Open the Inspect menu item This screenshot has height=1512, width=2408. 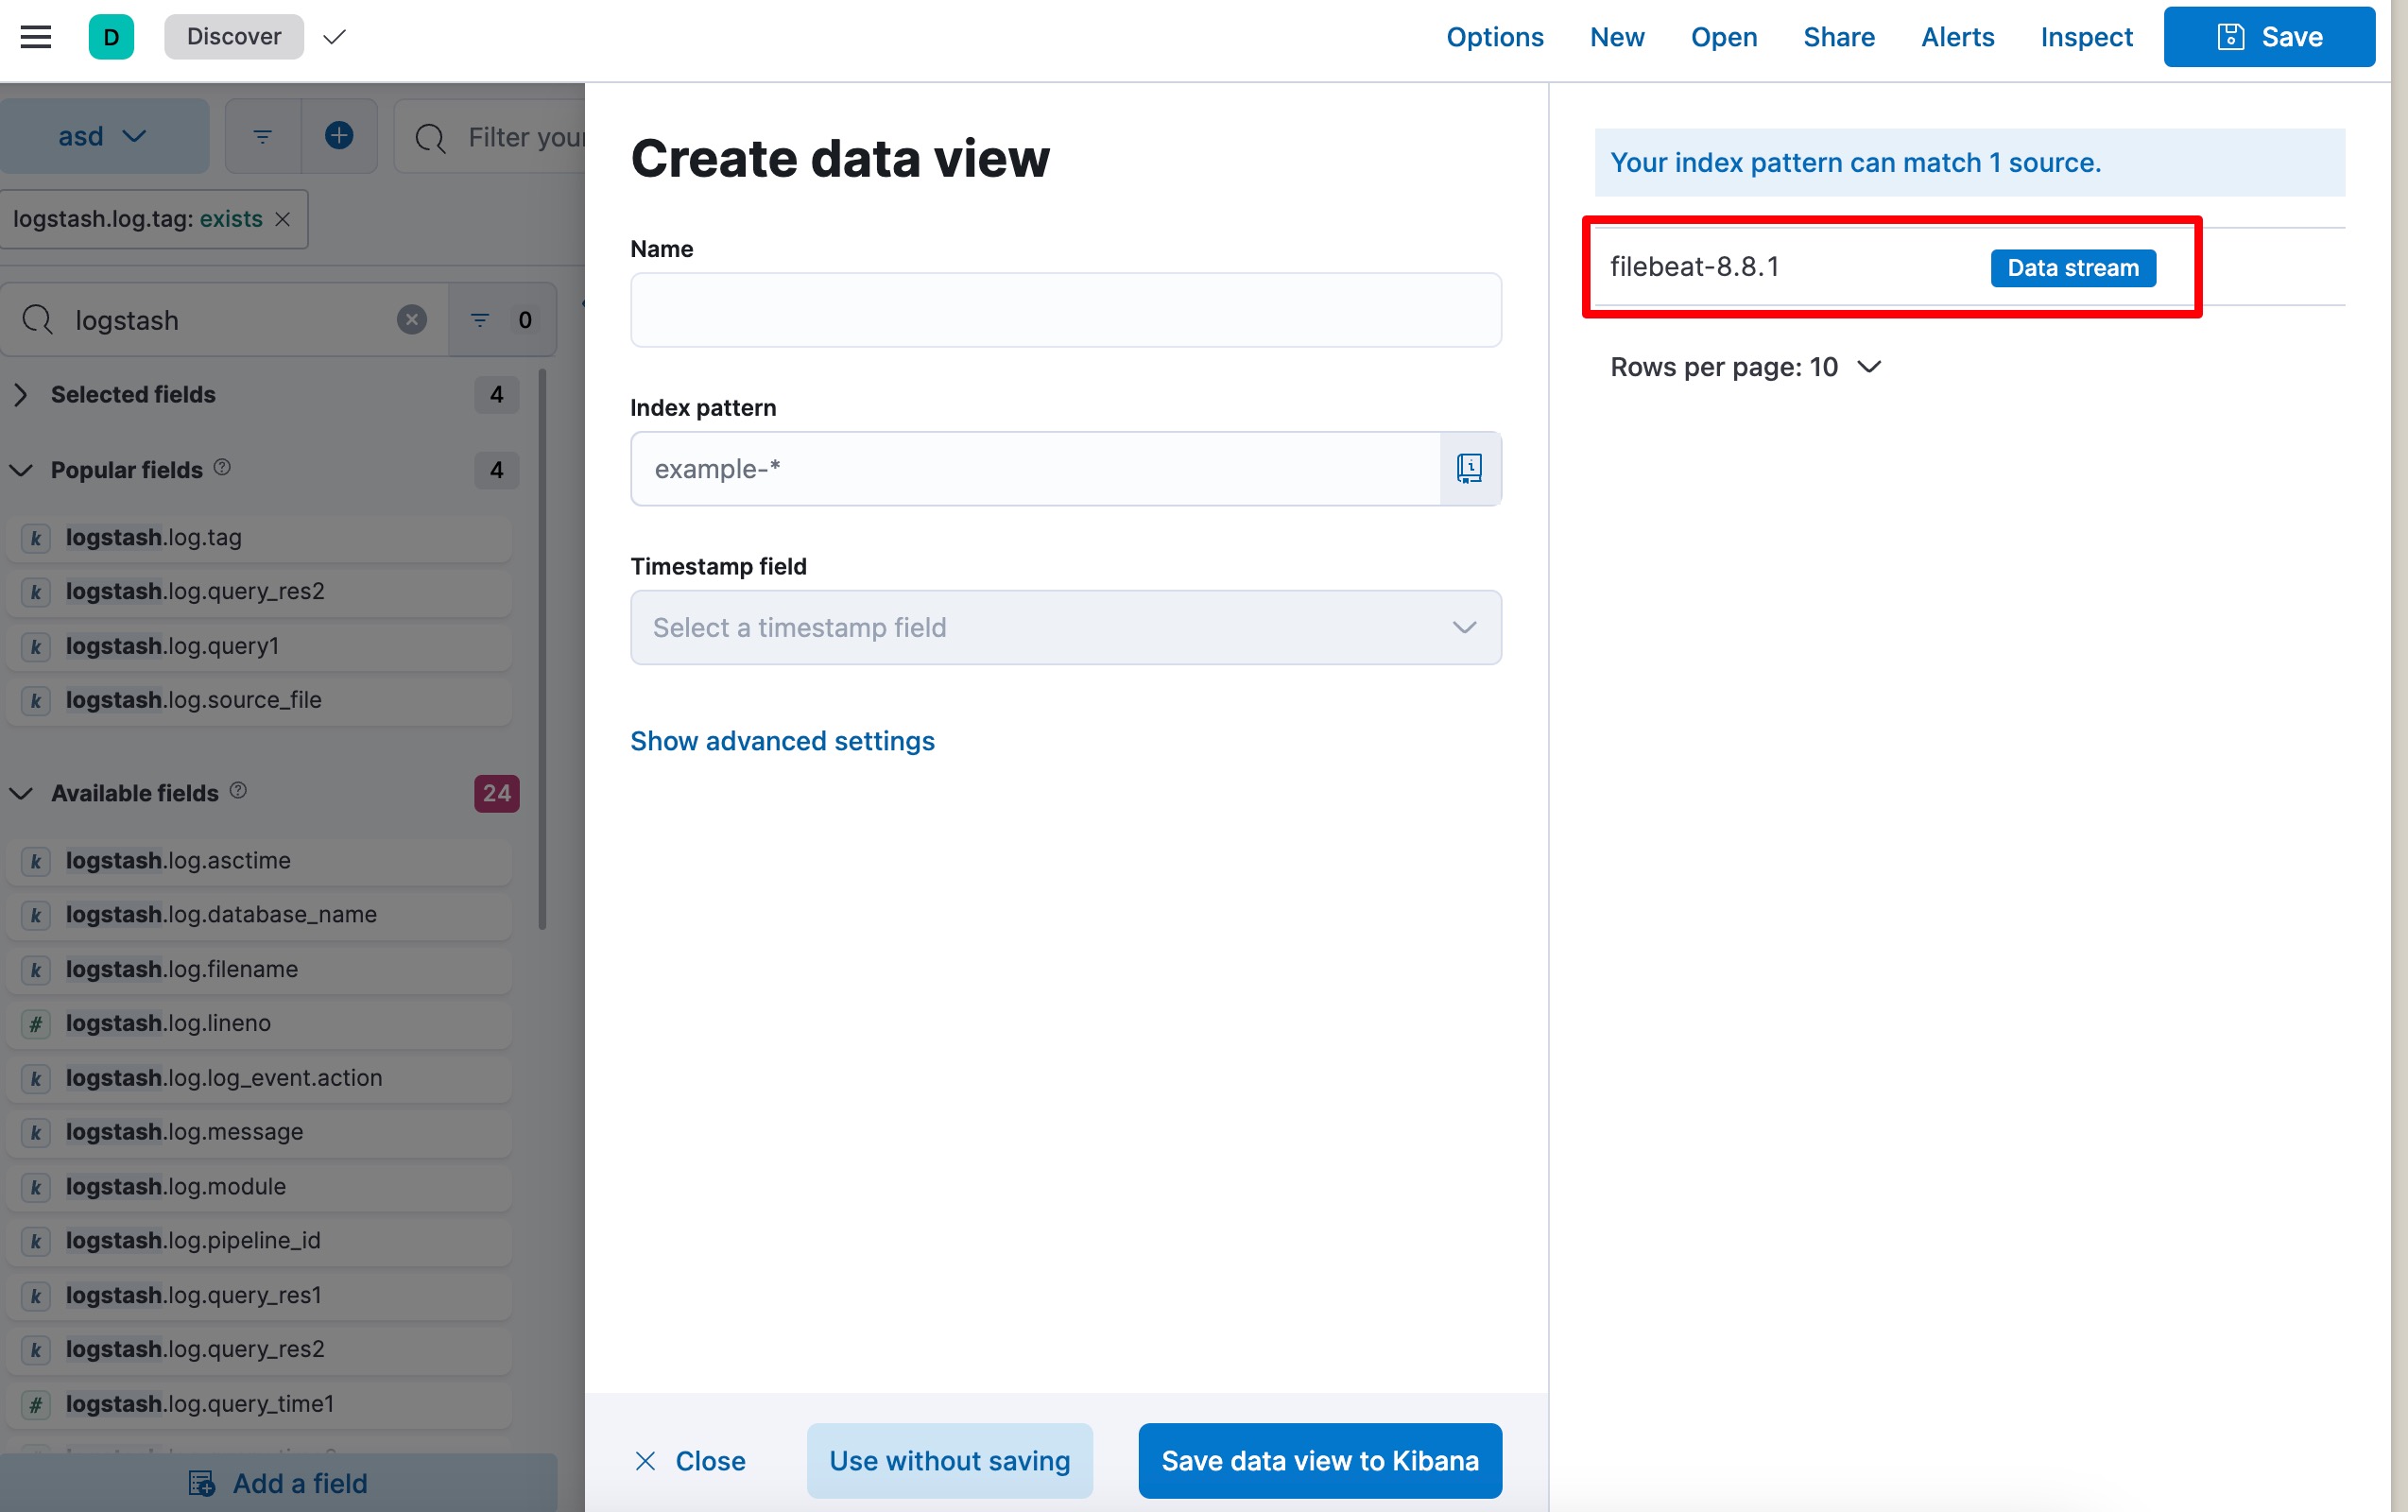pyautogui.click(x=2086, y=37)
